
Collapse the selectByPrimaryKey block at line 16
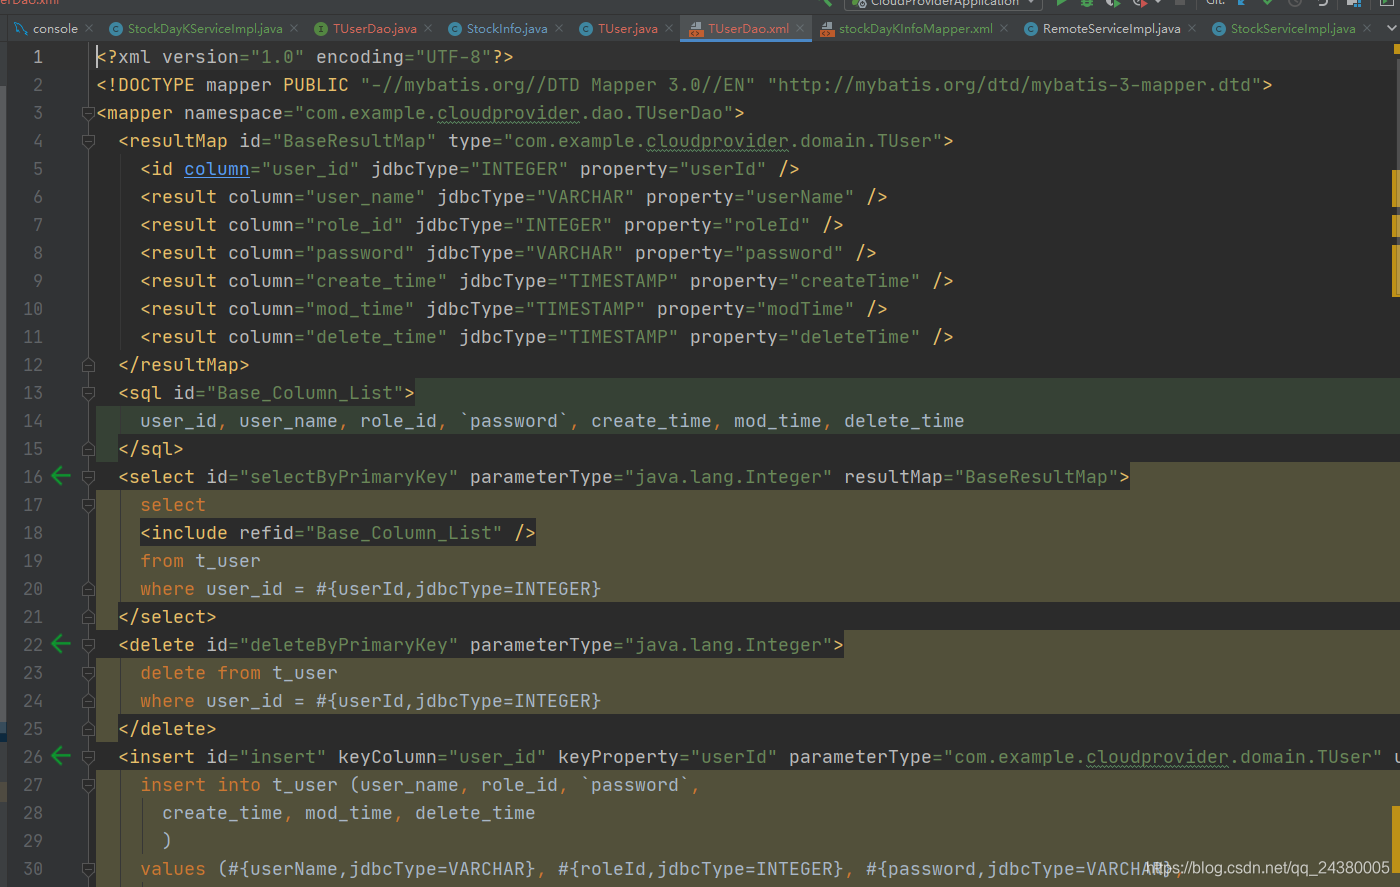[x=88, y=477]
